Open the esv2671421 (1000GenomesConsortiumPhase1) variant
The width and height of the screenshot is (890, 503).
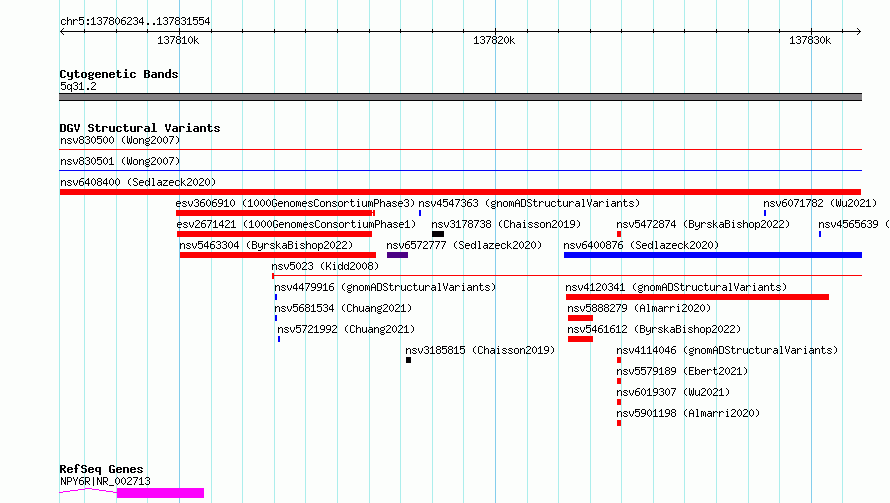point(296,224)
